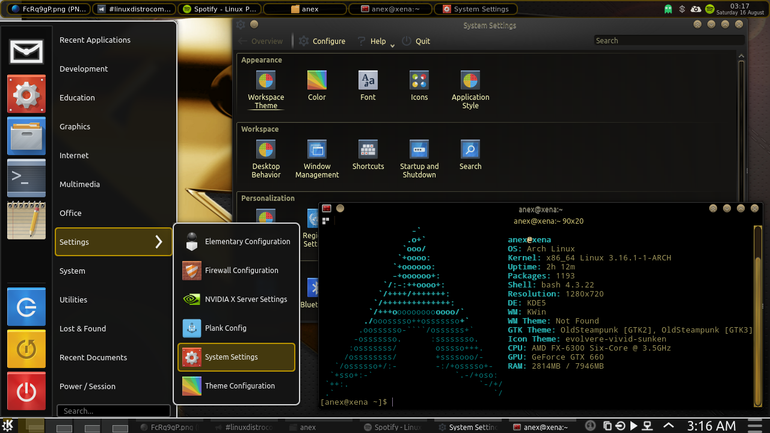
Task: Open Shortcuts settings module
Action: 368,155
